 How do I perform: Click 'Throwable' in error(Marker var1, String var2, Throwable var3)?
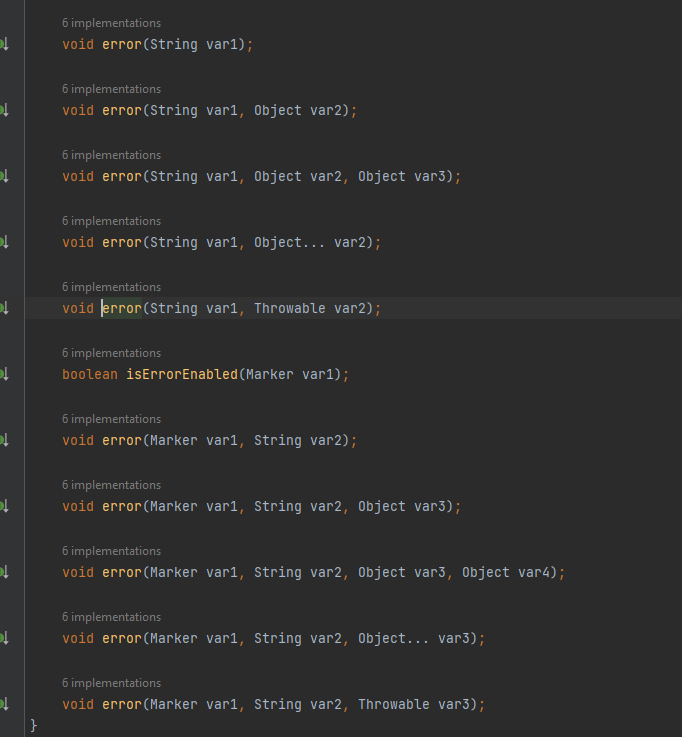tap(393, 705)
